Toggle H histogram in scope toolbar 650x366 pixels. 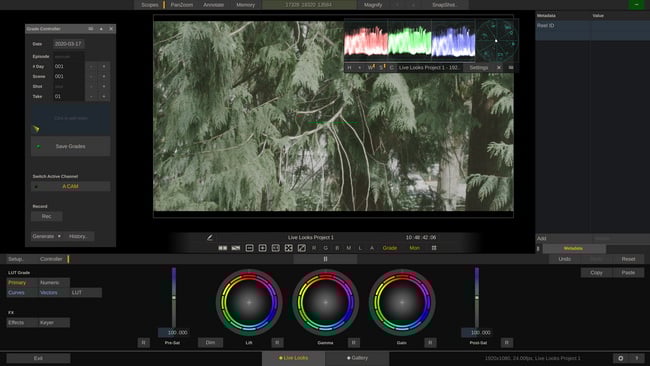pyautogui.click(x=349, y=68)
